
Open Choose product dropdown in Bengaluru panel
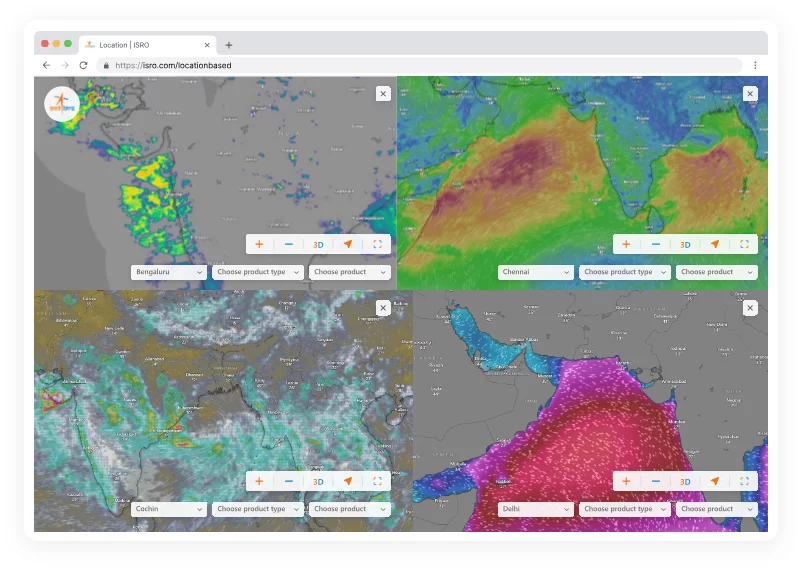(350, 272)
